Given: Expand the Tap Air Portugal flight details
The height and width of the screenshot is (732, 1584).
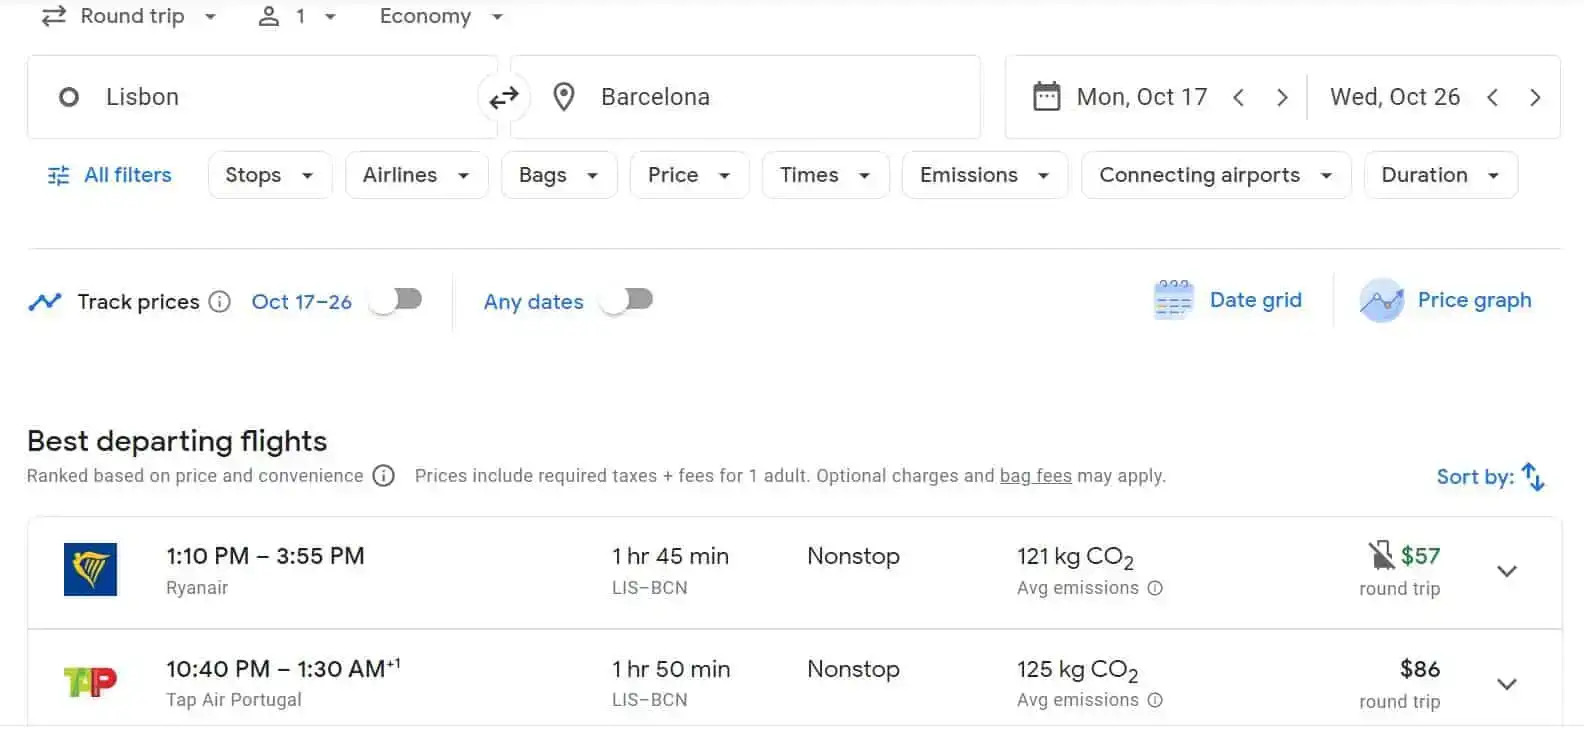Looking at the screenshot, I should [1506, 684].
